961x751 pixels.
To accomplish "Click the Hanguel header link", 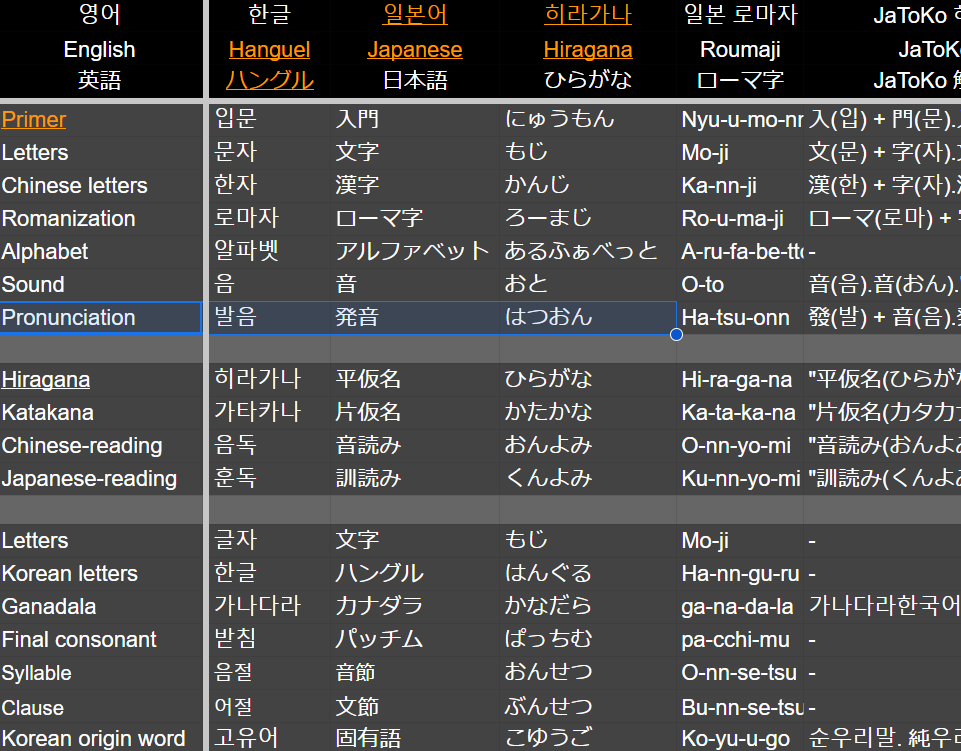I will [269, 50].
